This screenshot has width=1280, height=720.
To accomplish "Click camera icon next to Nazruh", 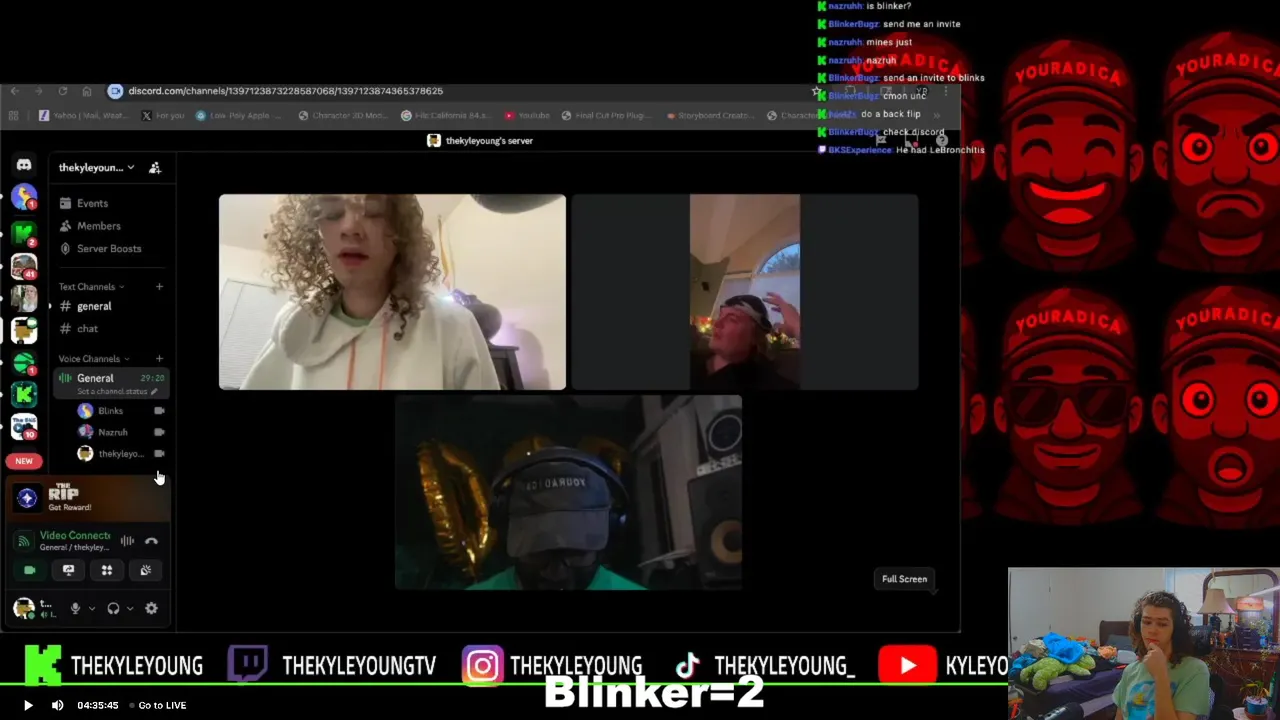I will [159, 432].
